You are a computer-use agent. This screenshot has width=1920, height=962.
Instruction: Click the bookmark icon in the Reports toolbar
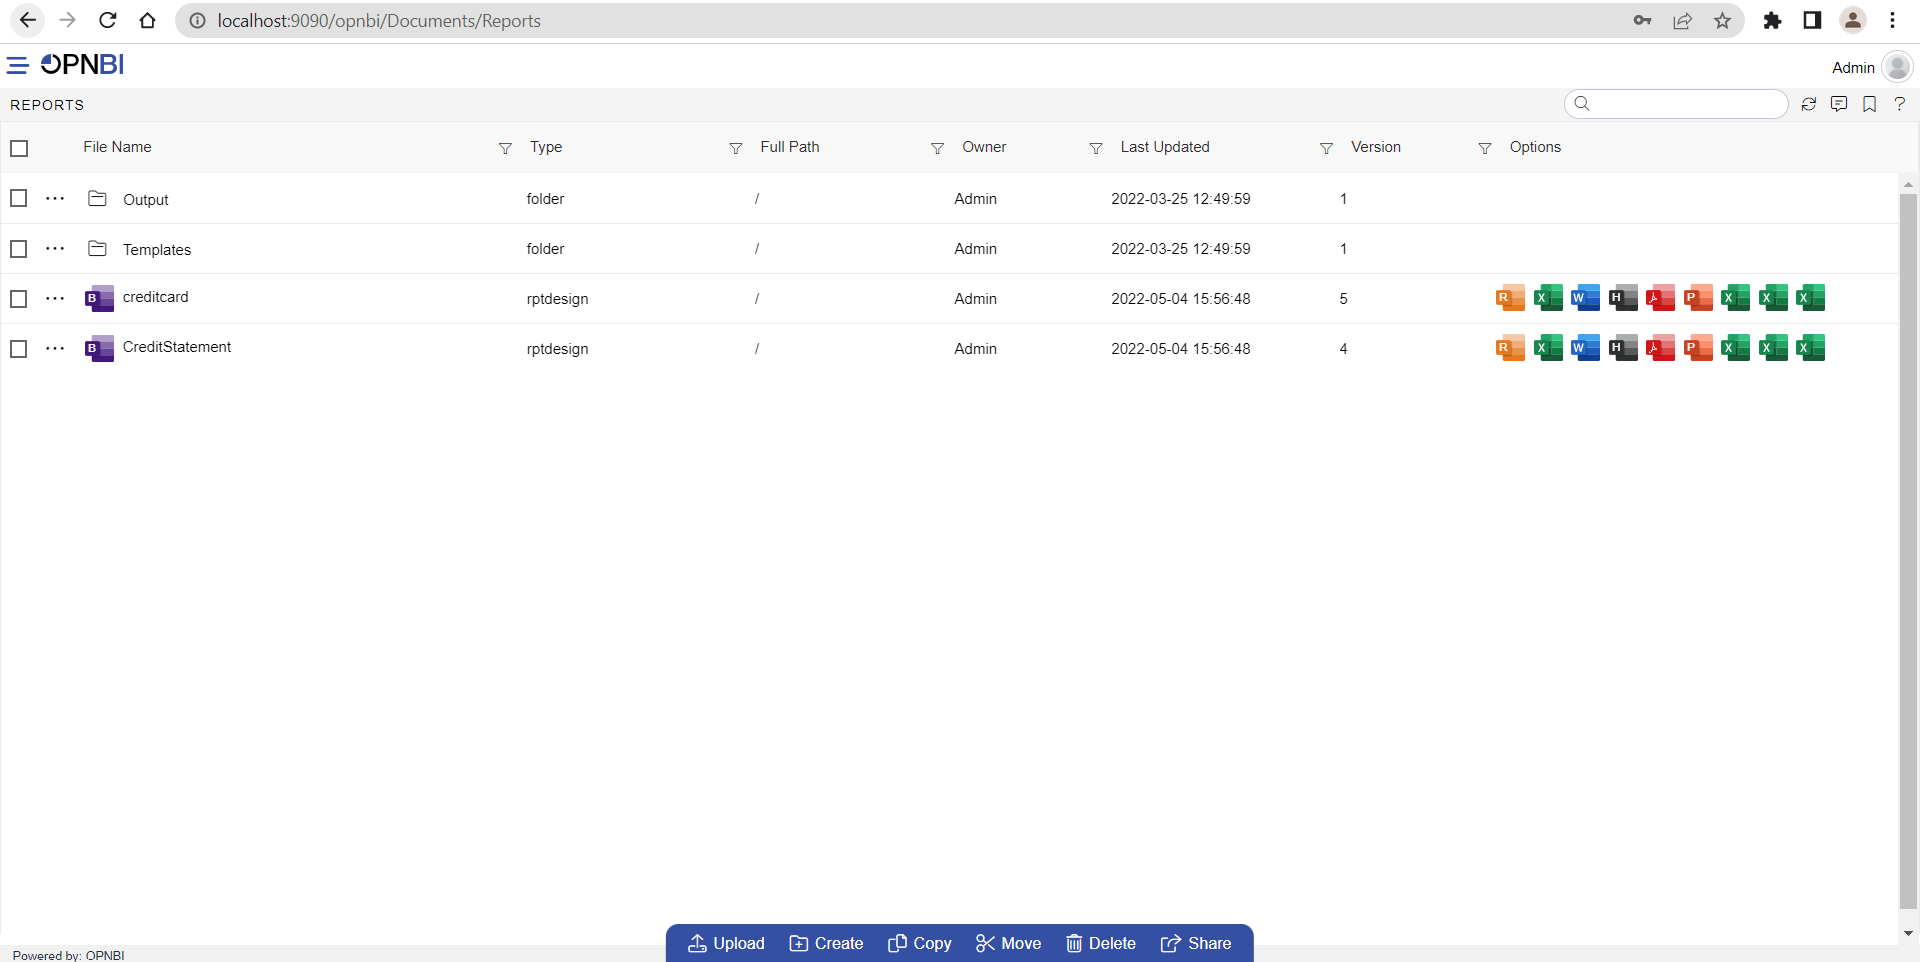[x=1869, y=104]
